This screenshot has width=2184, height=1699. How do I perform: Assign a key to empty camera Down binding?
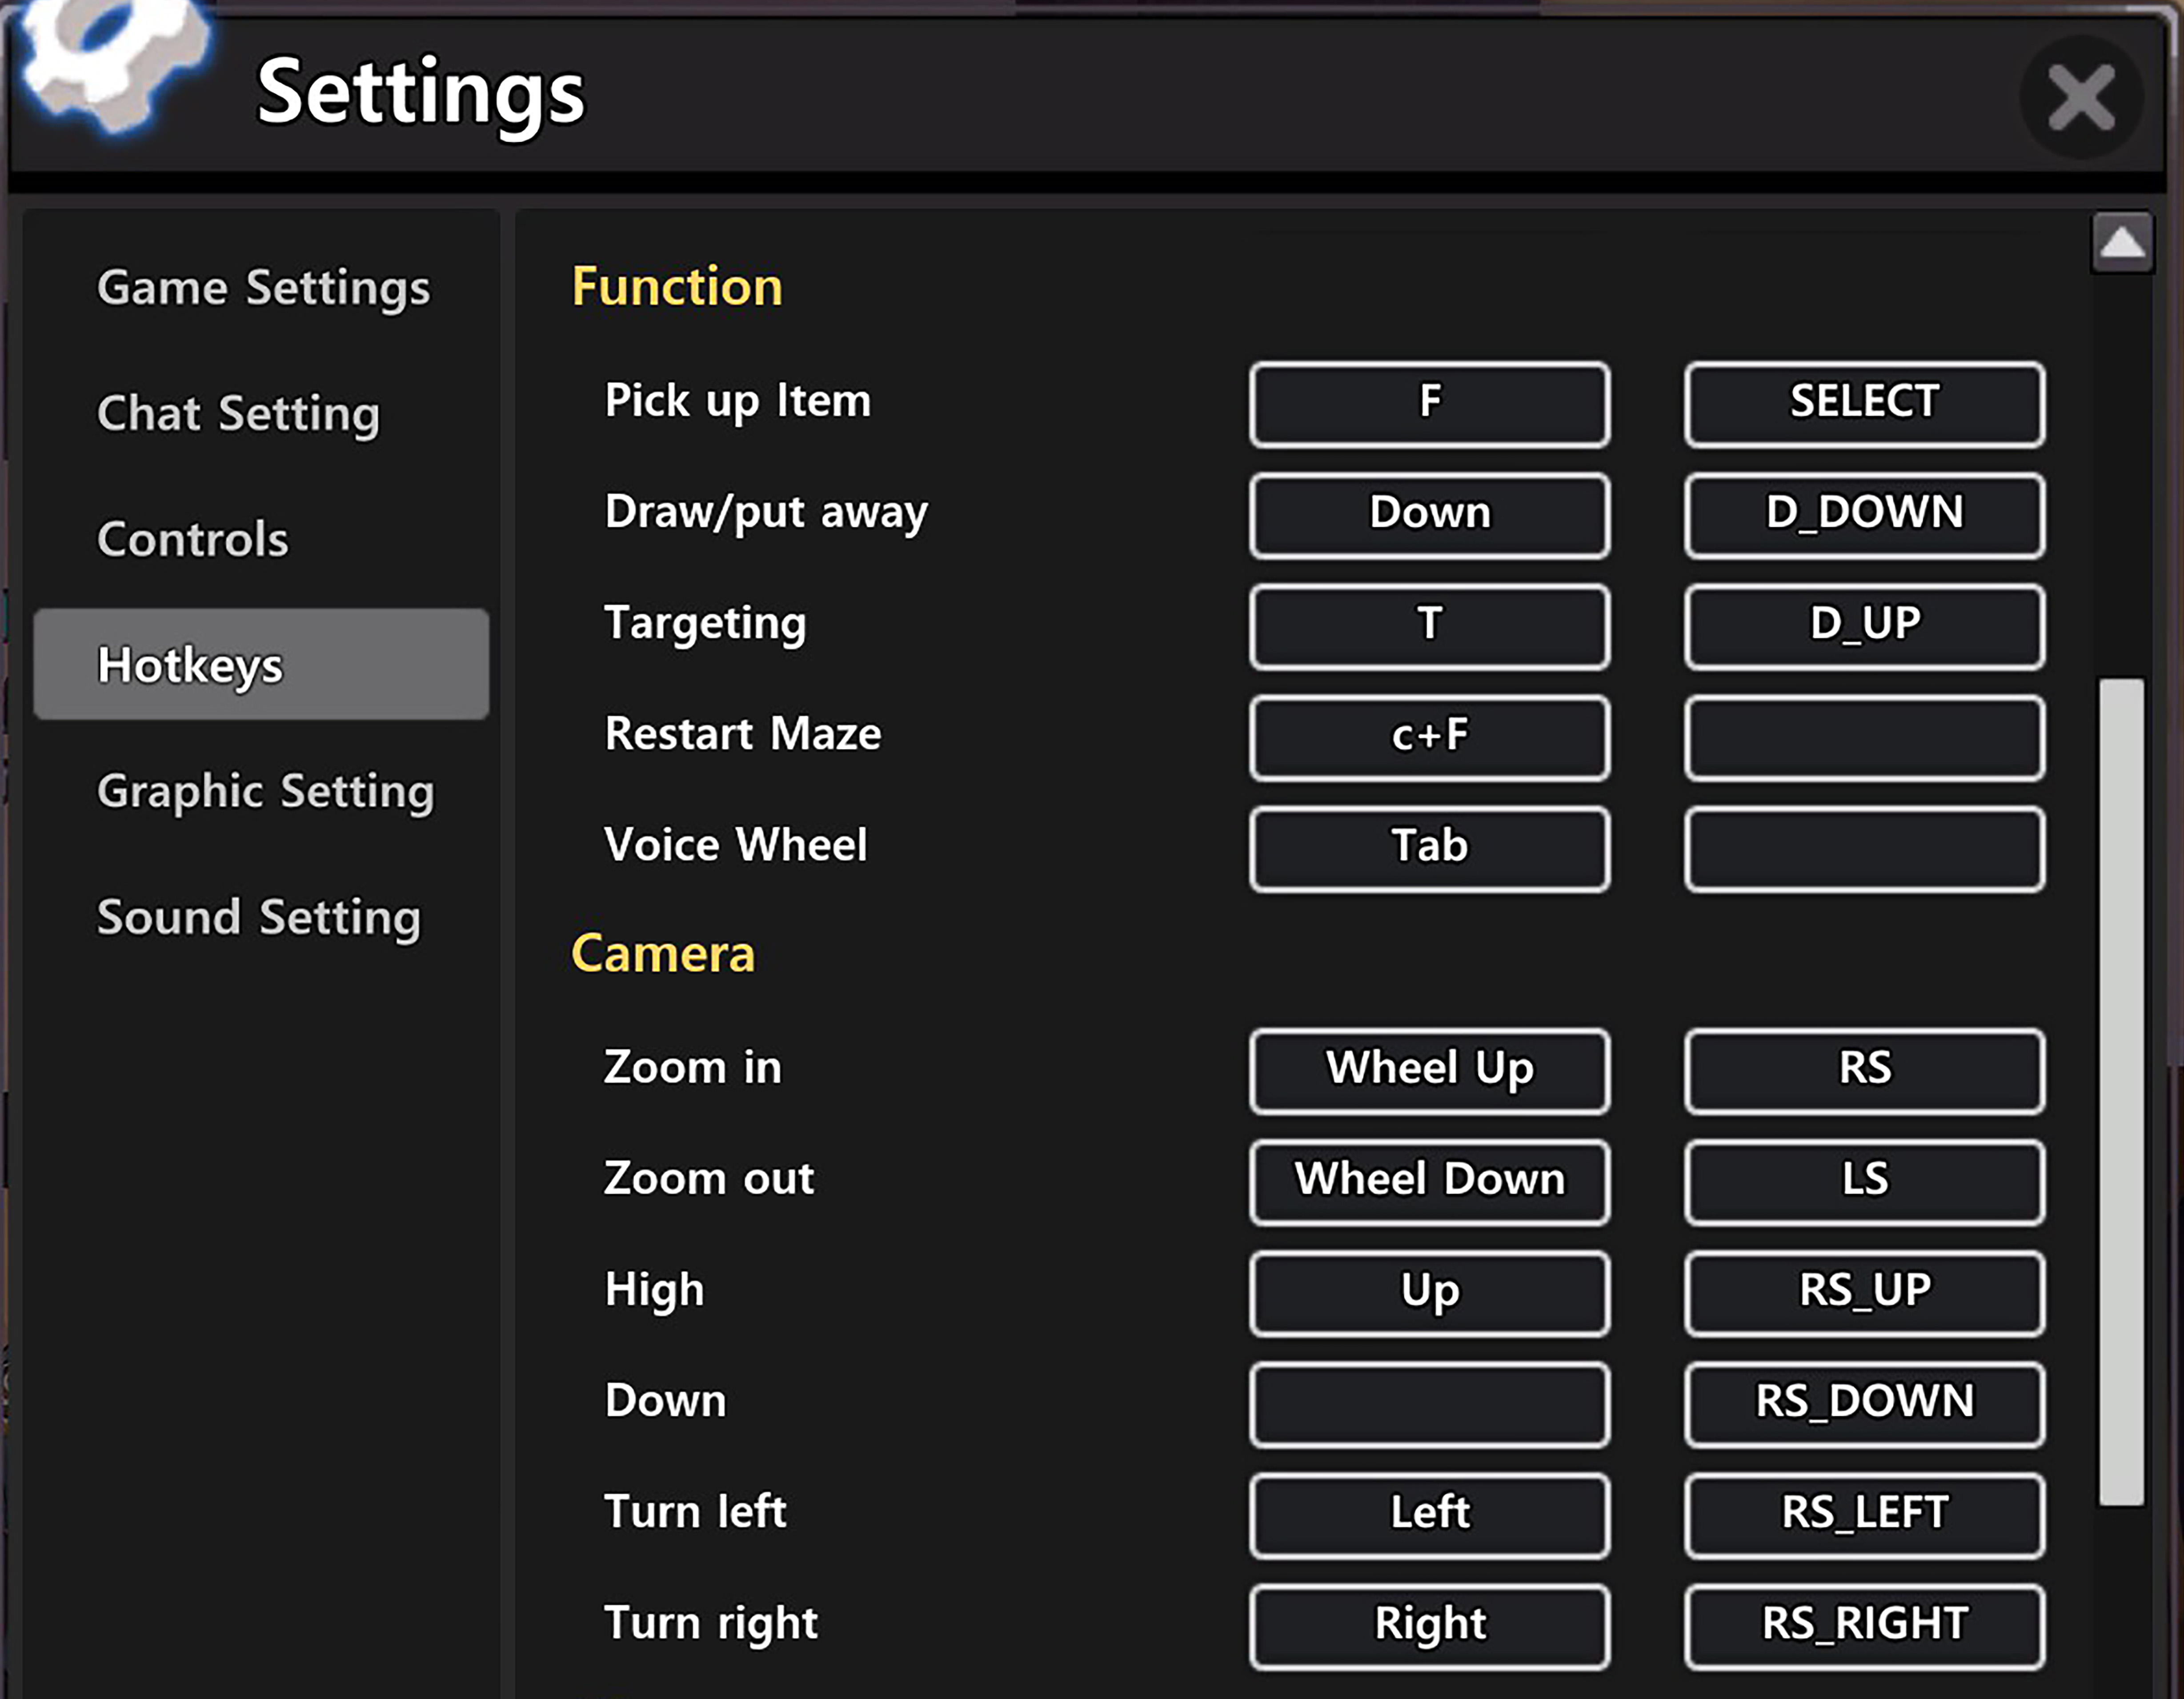point(1429,1403)
